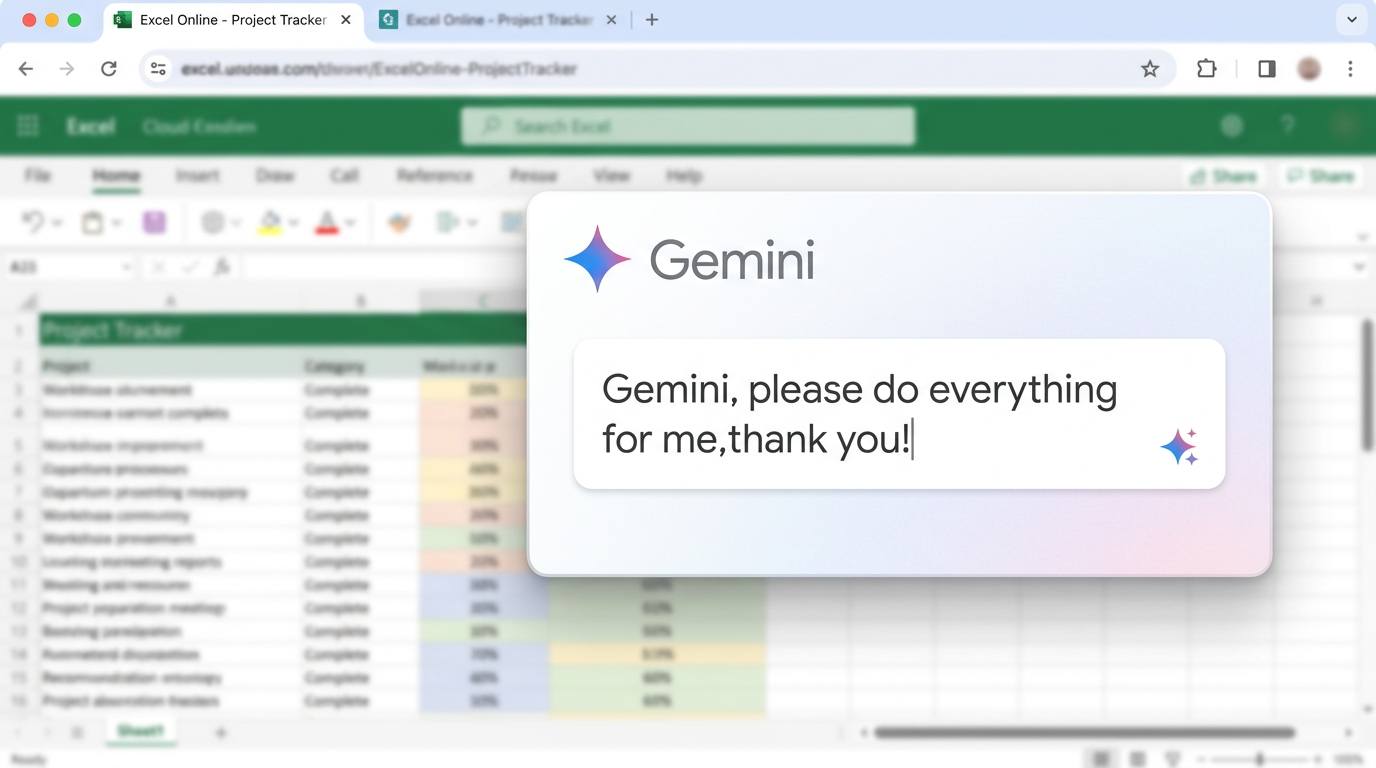Go back with browser back arrow

(26, 69)
